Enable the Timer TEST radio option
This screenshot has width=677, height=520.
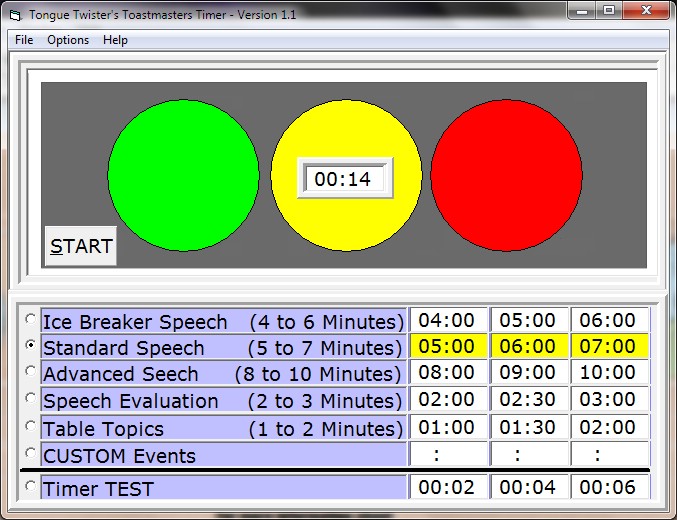[31, 488]
